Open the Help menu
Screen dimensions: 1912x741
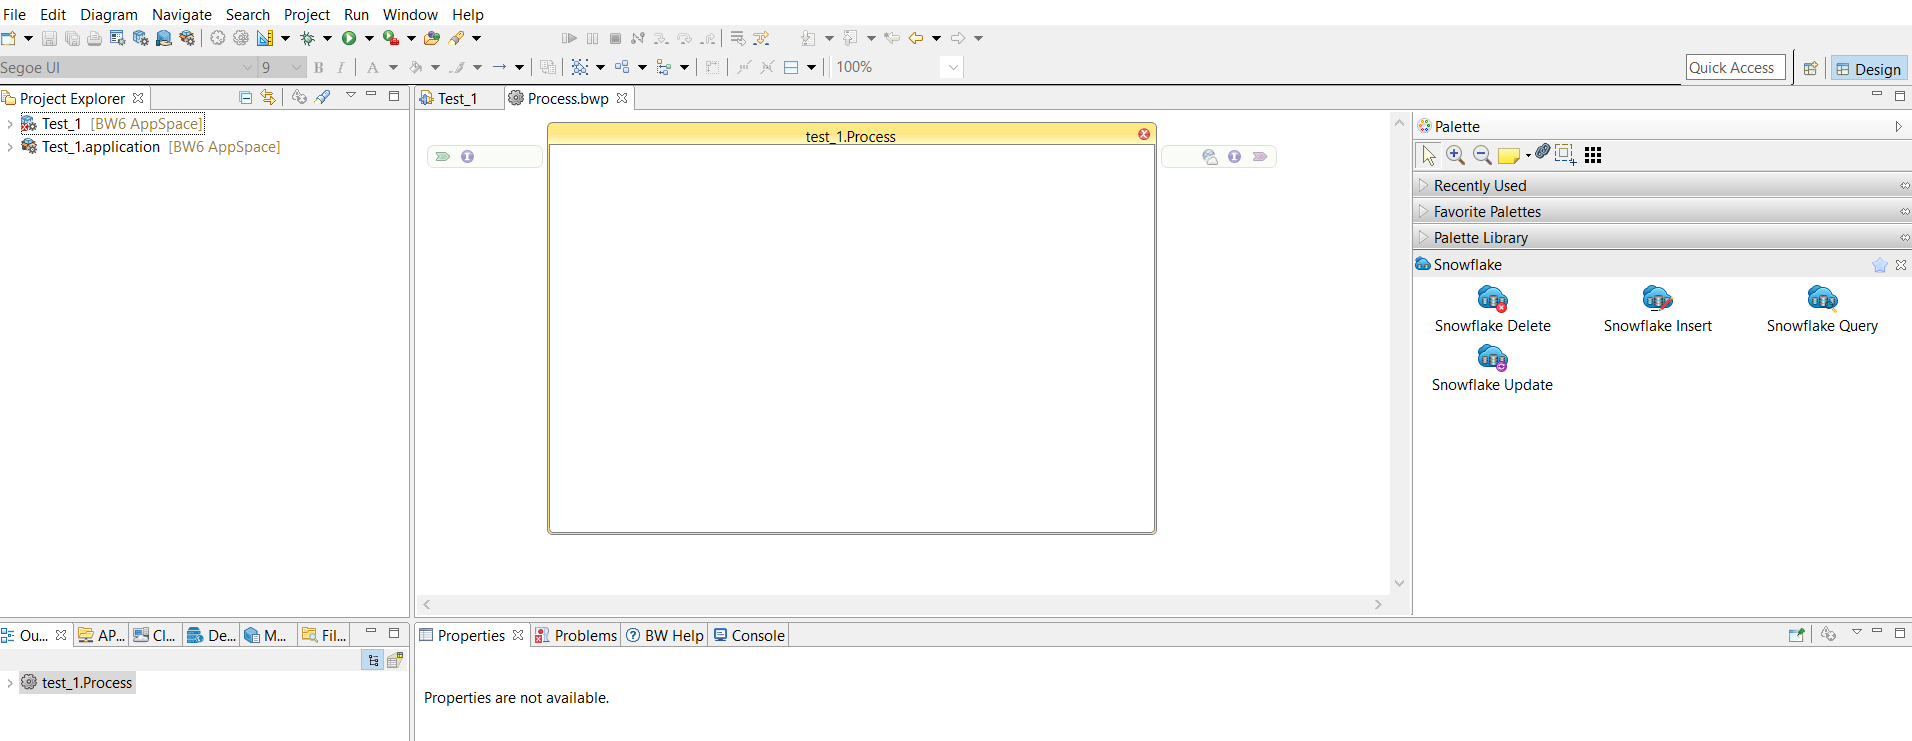point(467,14)
